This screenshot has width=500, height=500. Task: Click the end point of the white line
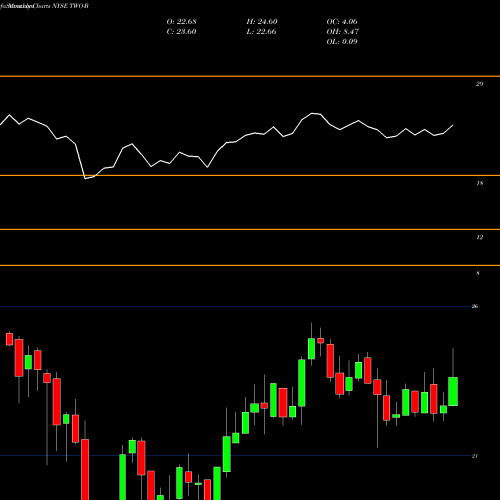click(453, 125)
